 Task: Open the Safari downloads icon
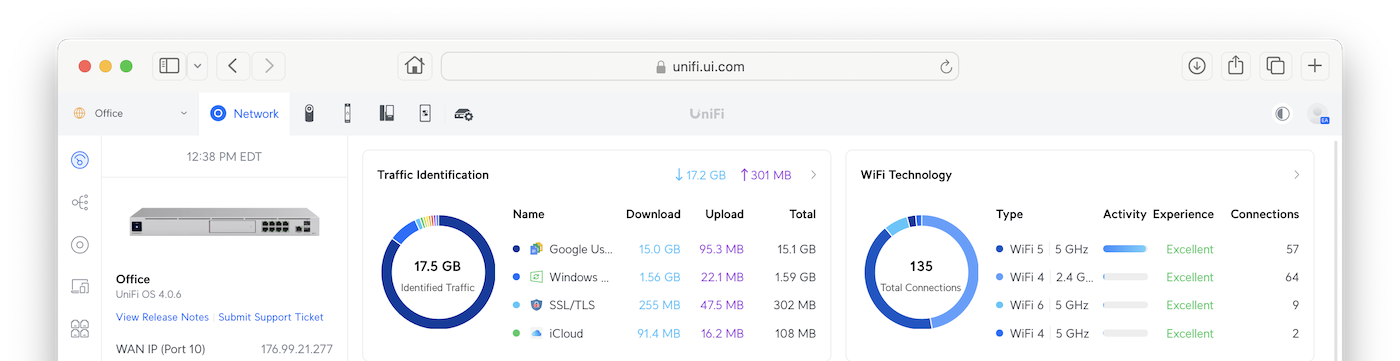pos(1197,66)
